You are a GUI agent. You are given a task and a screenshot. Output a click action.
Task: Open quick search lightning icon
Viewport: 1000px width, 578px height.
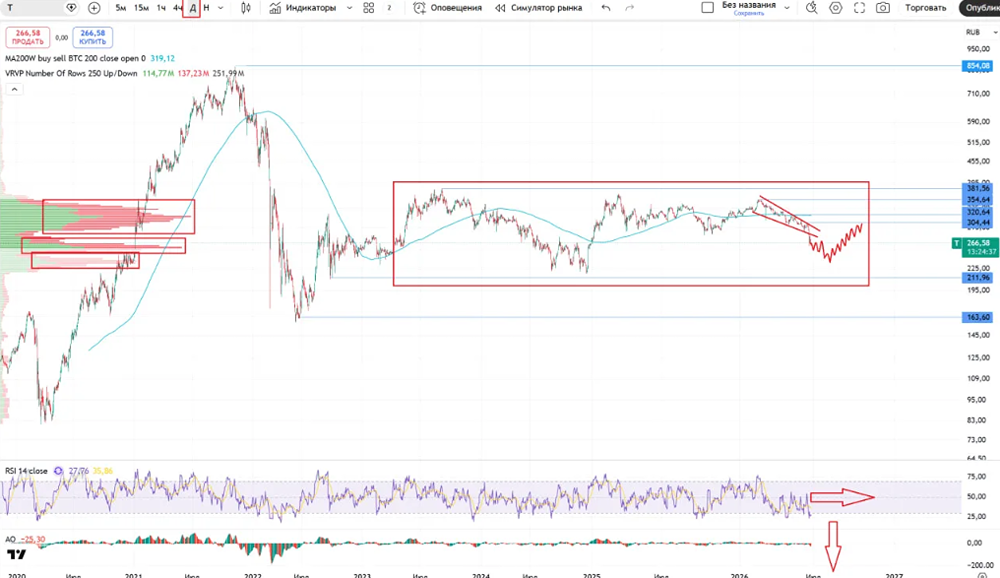click(x=811, y=8)
